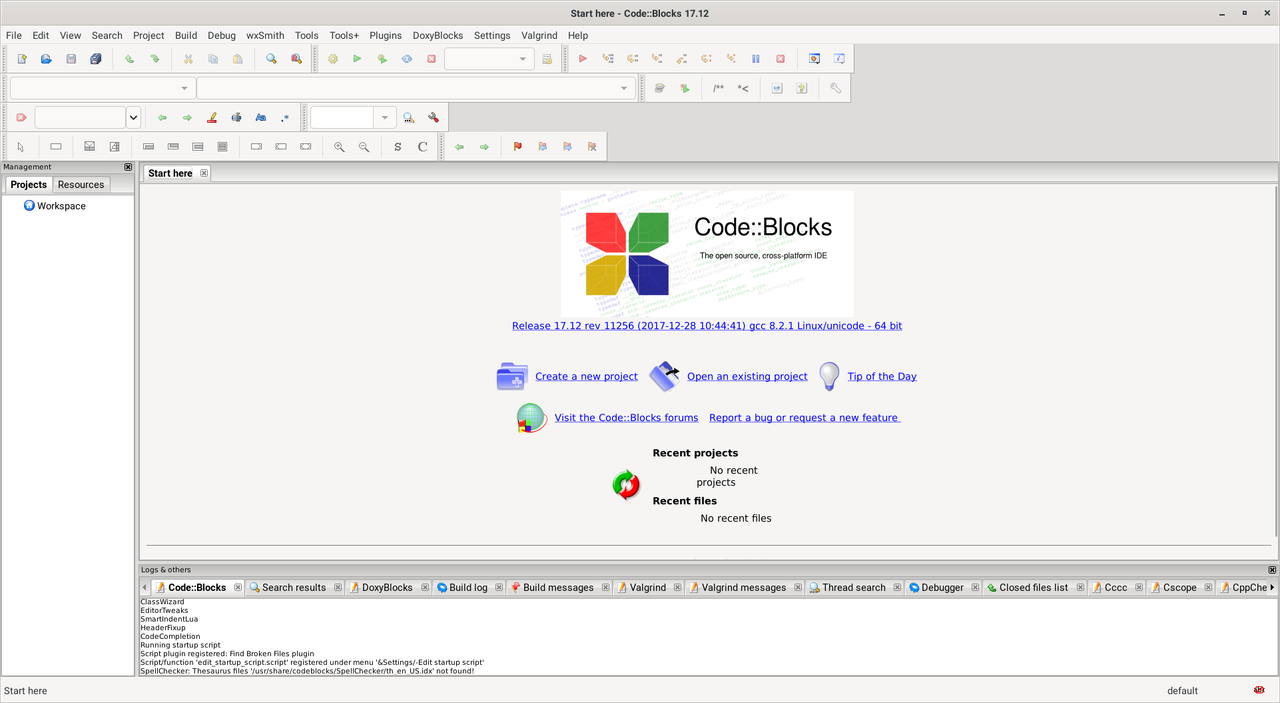1280x703 pixels.
Task: Click the Zoom out magnifier icon
Action: [364, 147]
